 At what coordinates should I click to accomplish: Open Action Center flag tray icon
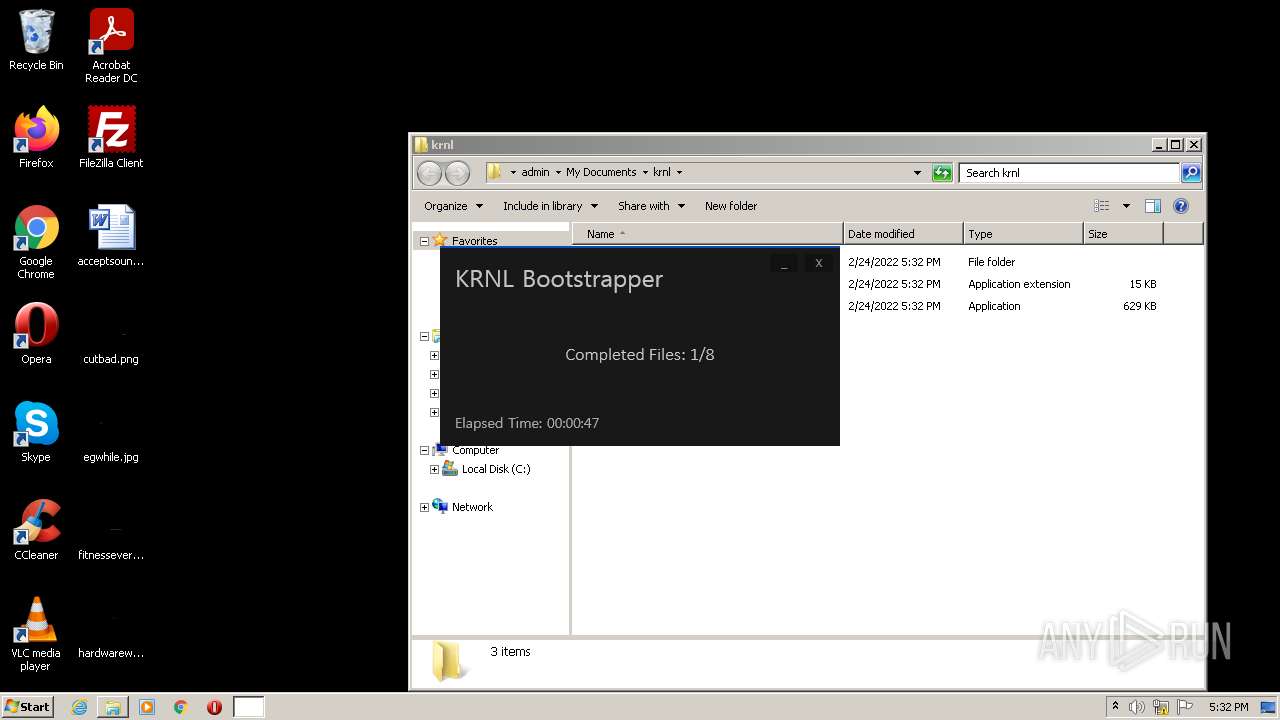[1185, 707]
